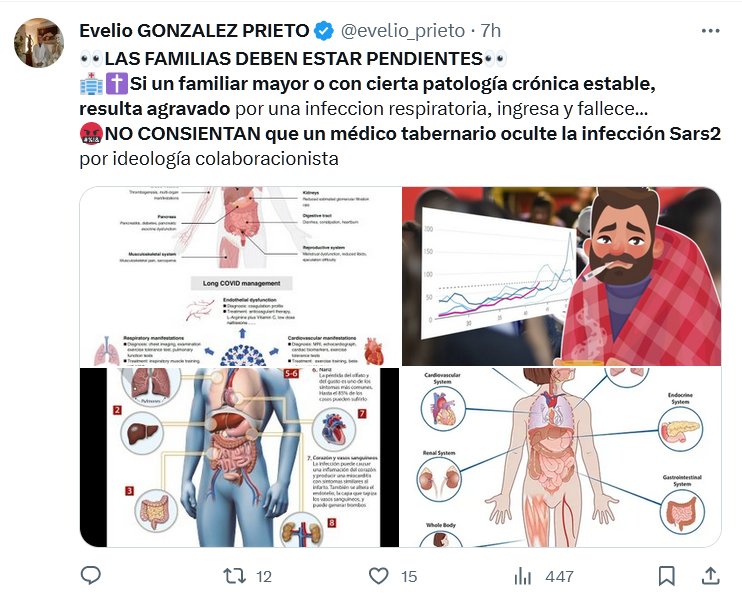This screenshot has width=742, height=602.
Task: Open the 7h timestamp link
Action: pos(491,31)
